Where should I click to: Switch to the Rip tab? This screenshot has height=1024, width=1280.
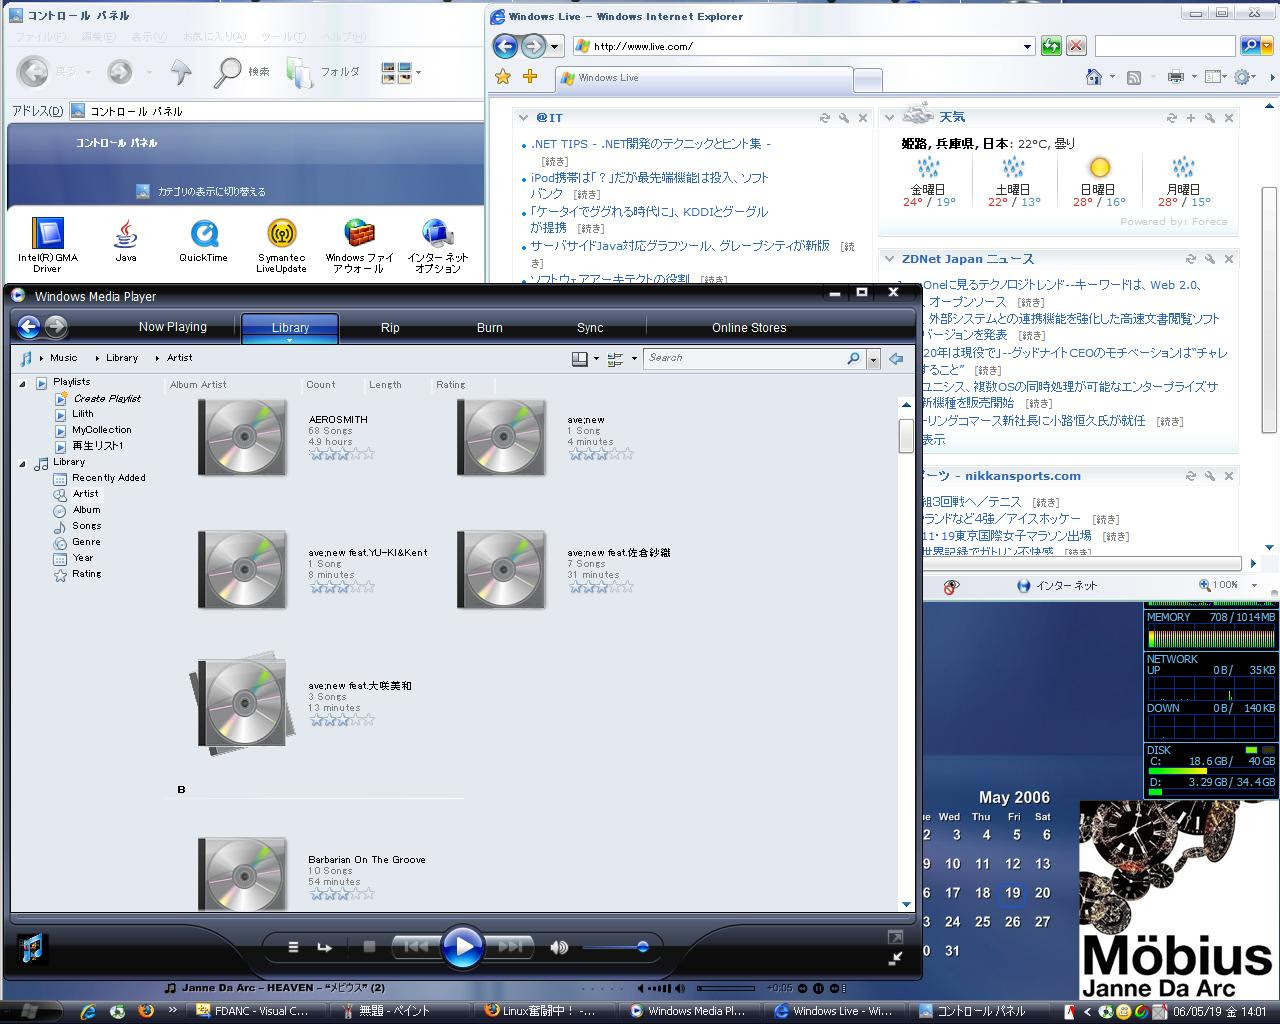(x=390, y=327)
